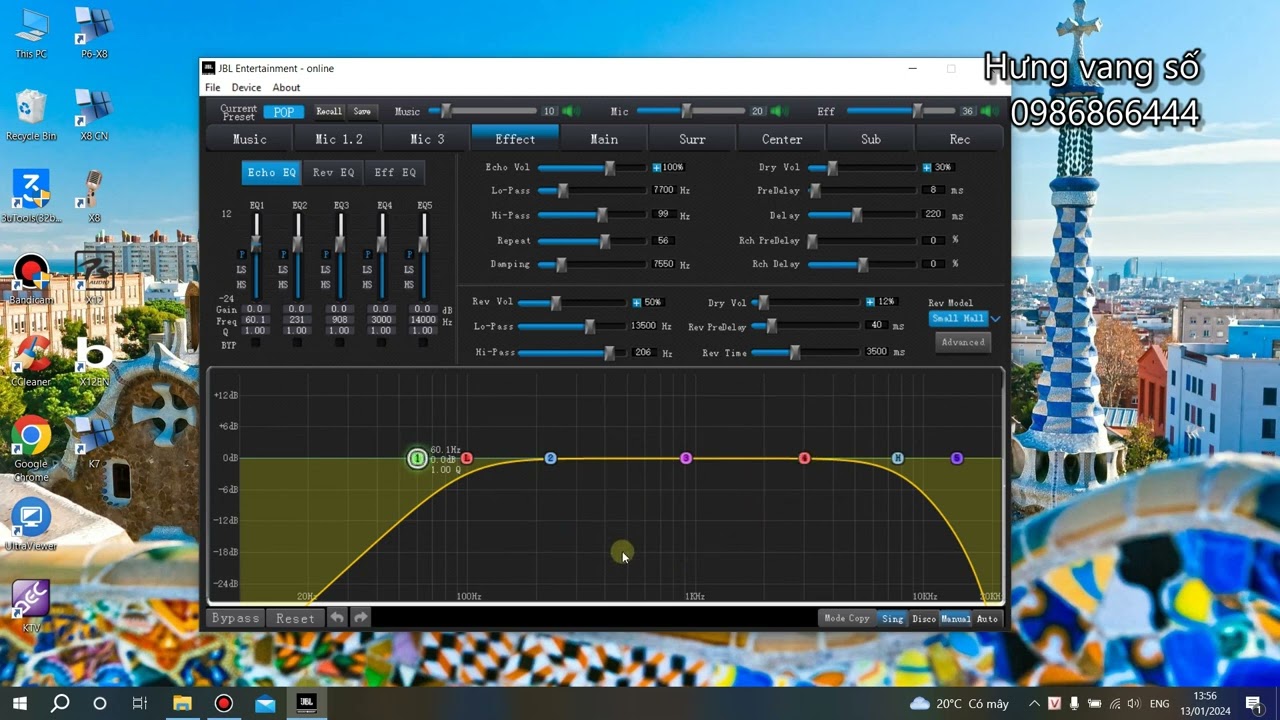Select the H high-cut node on graph

898,458
